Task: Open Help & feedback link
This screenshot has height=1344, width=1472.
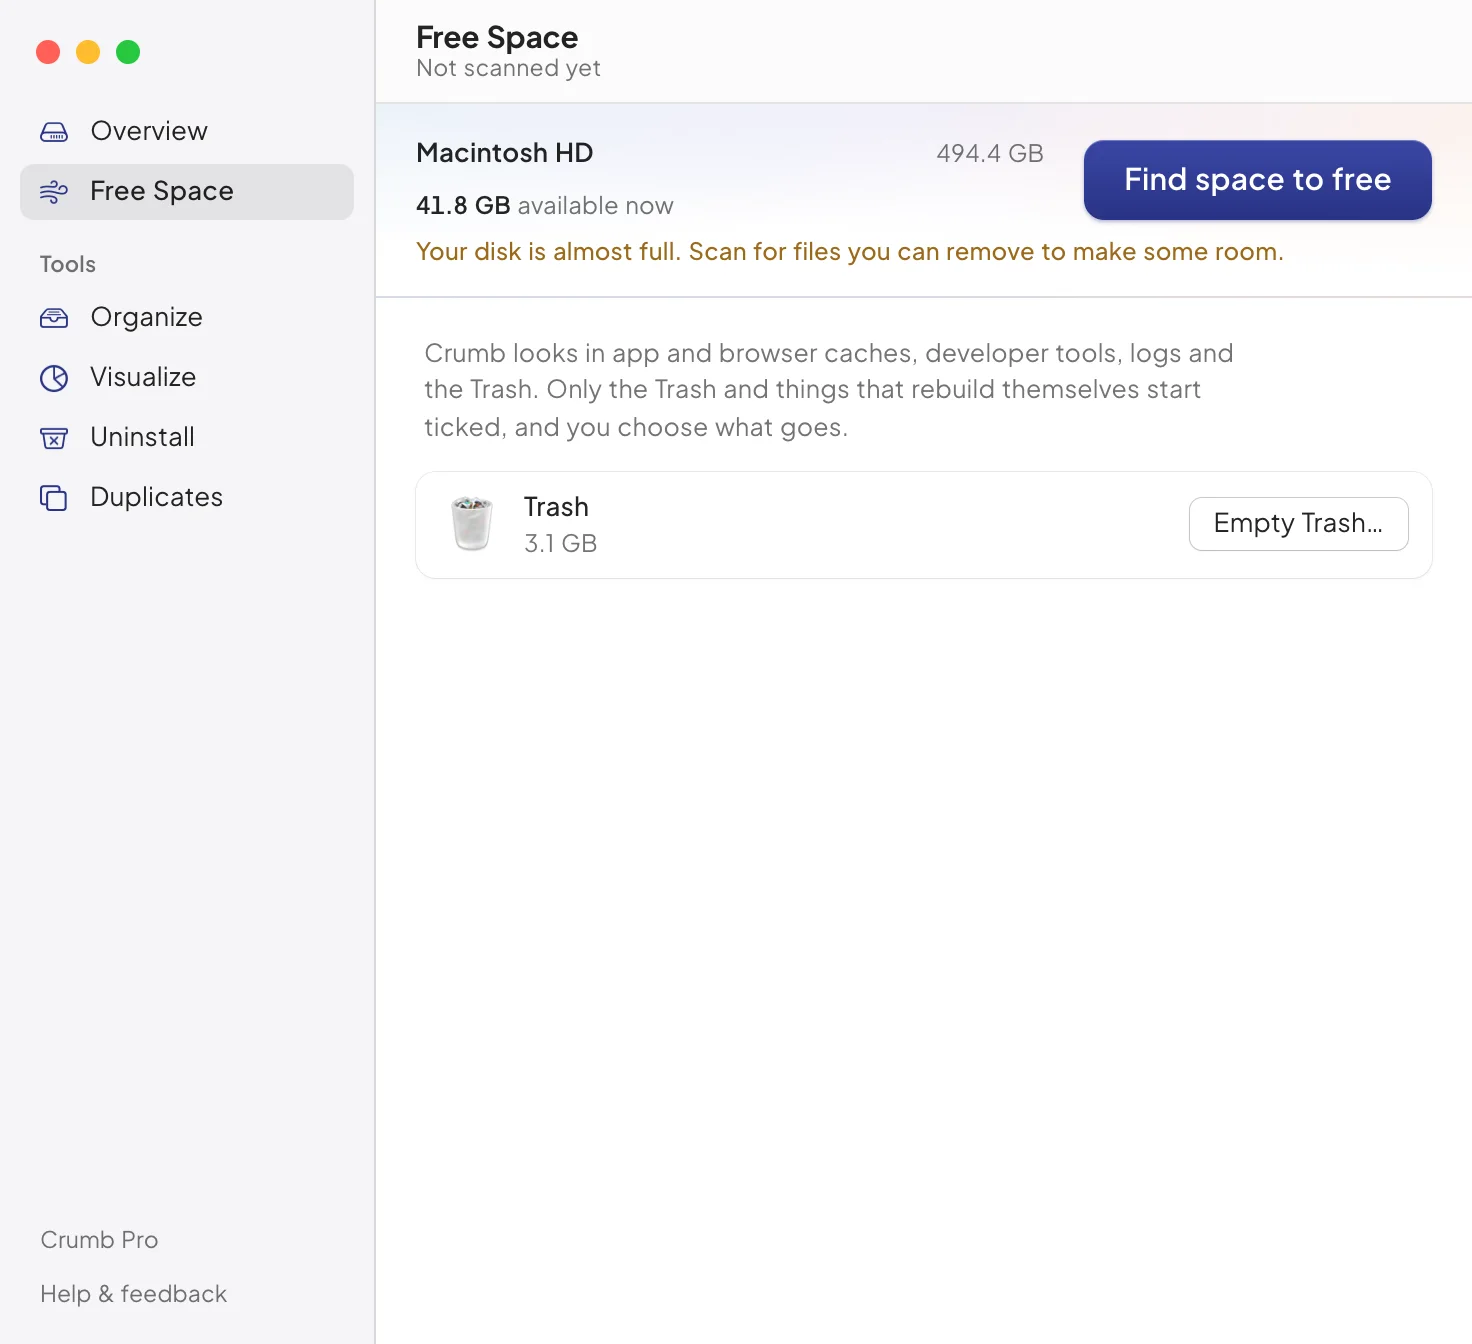Action: (133, 1294)
